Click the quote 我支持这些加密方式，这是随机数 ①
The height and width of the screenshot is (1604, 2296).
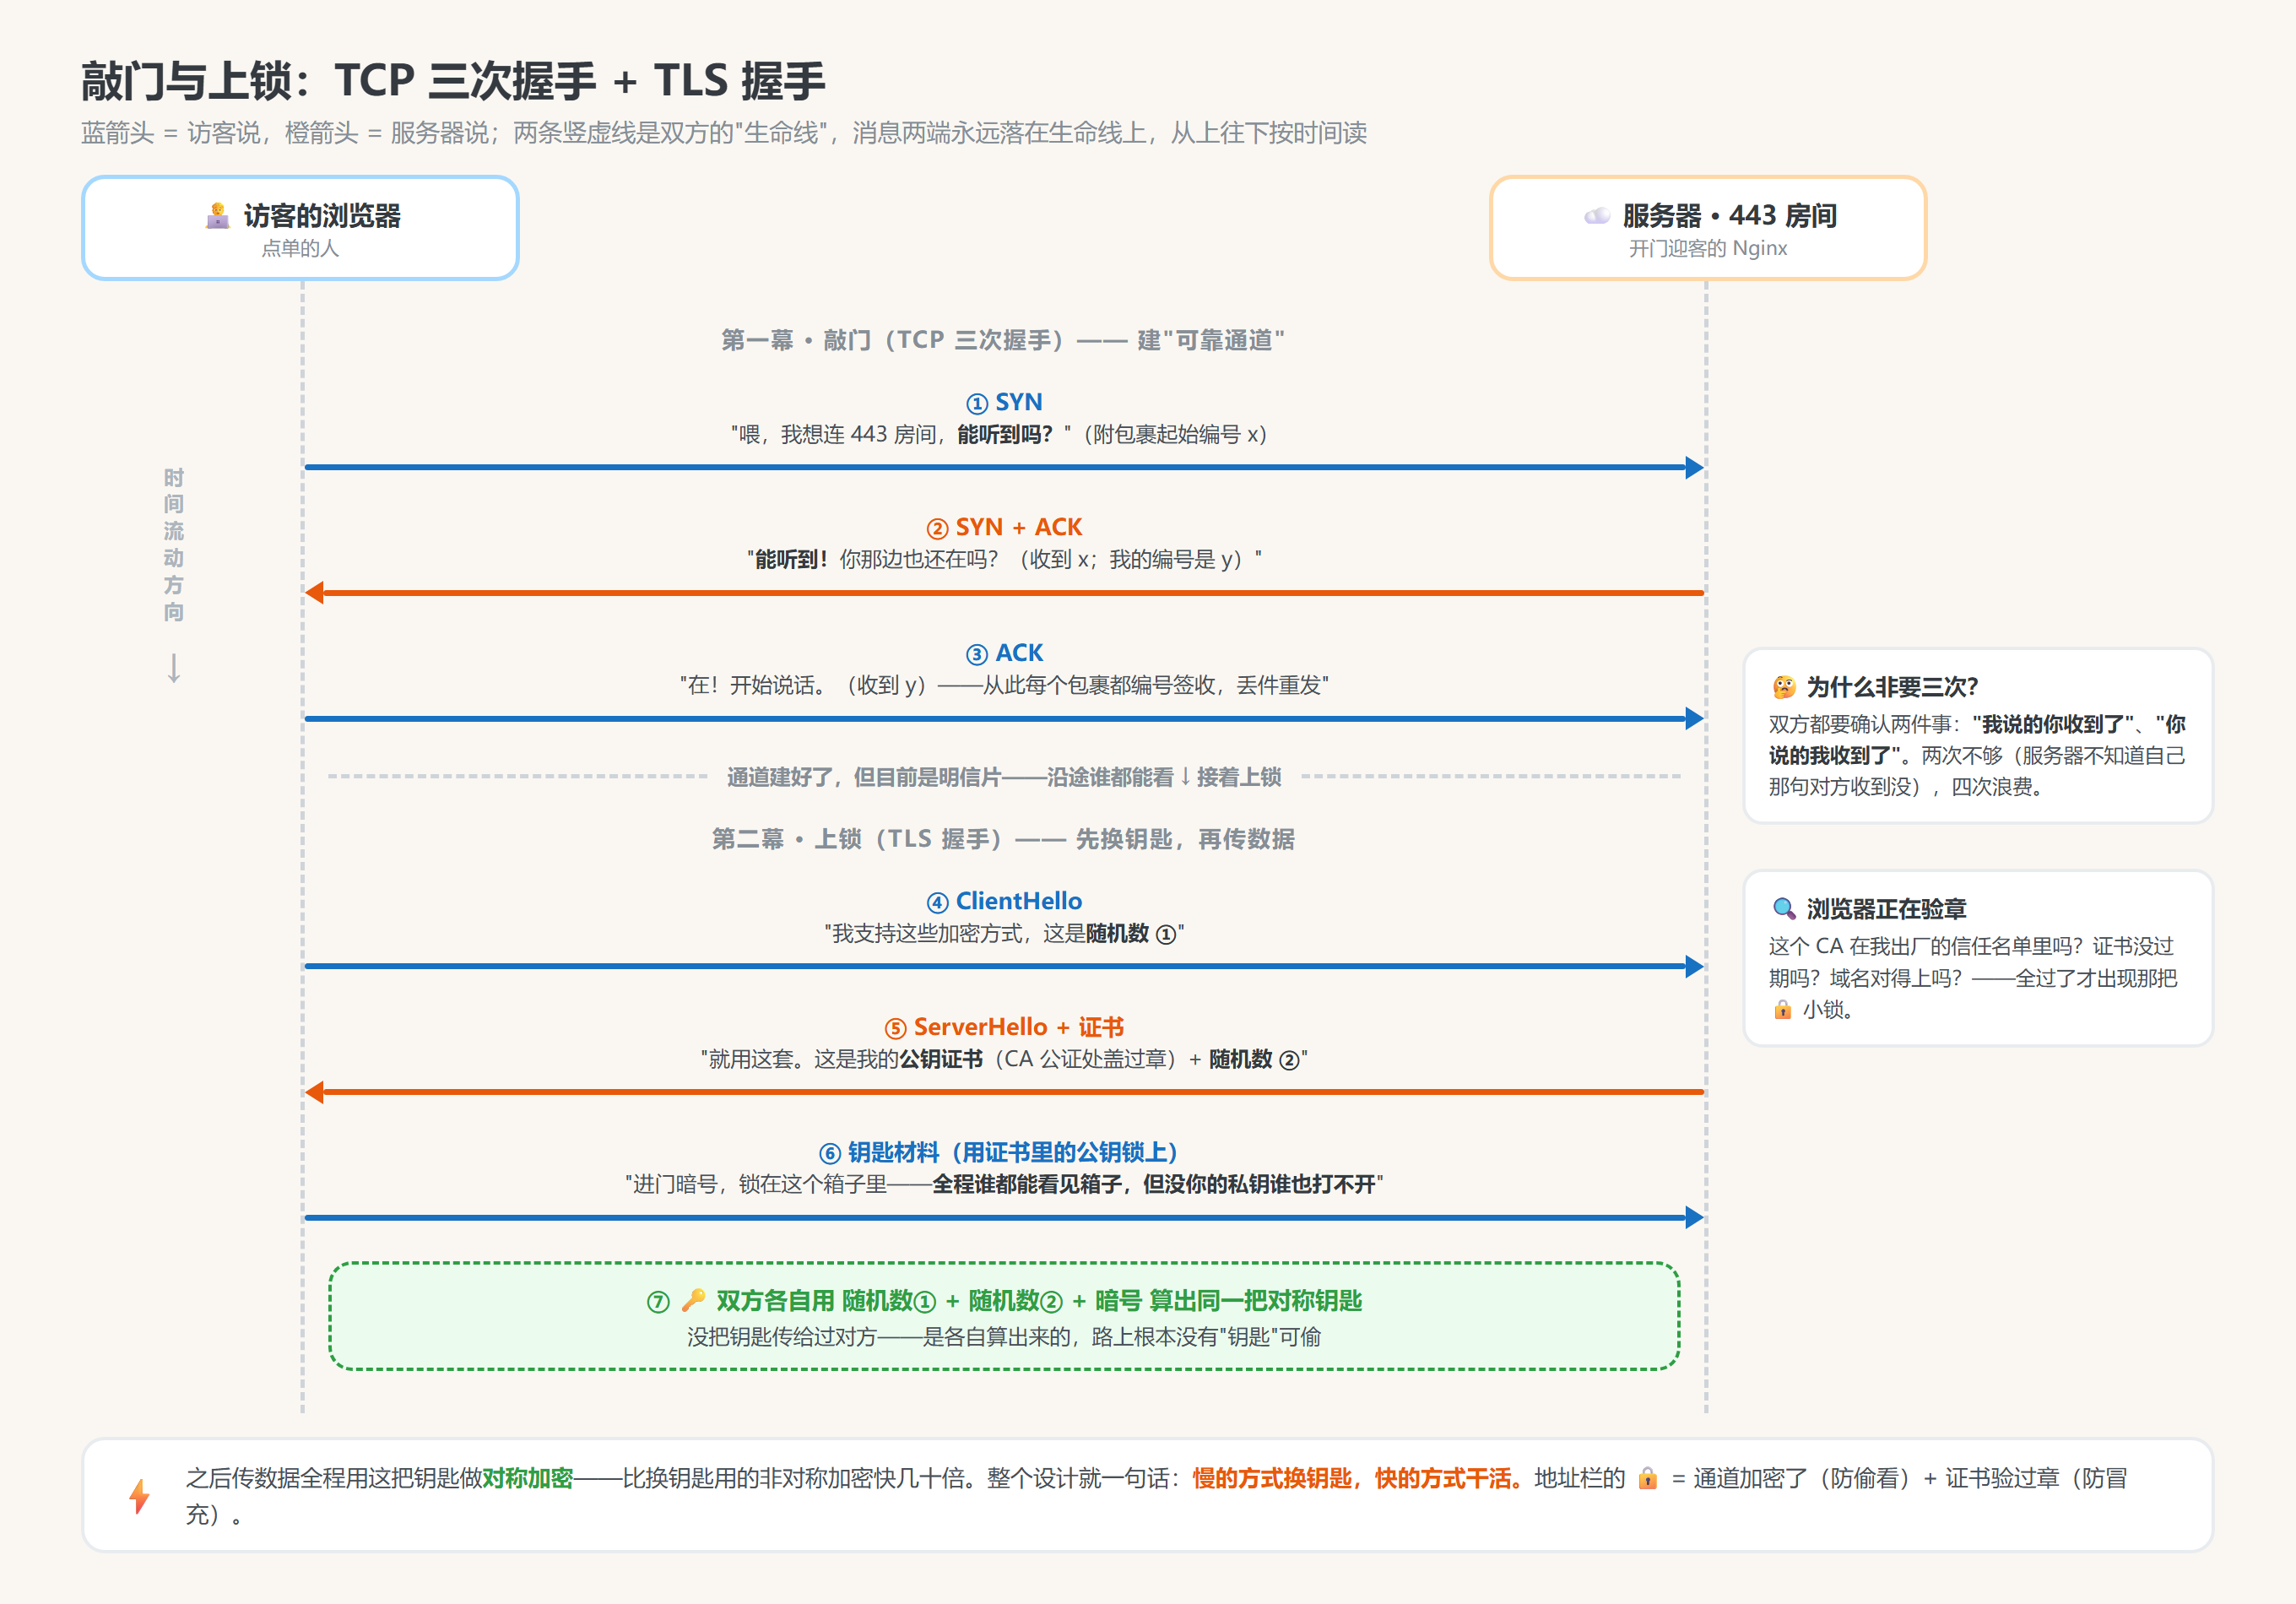1004,933
